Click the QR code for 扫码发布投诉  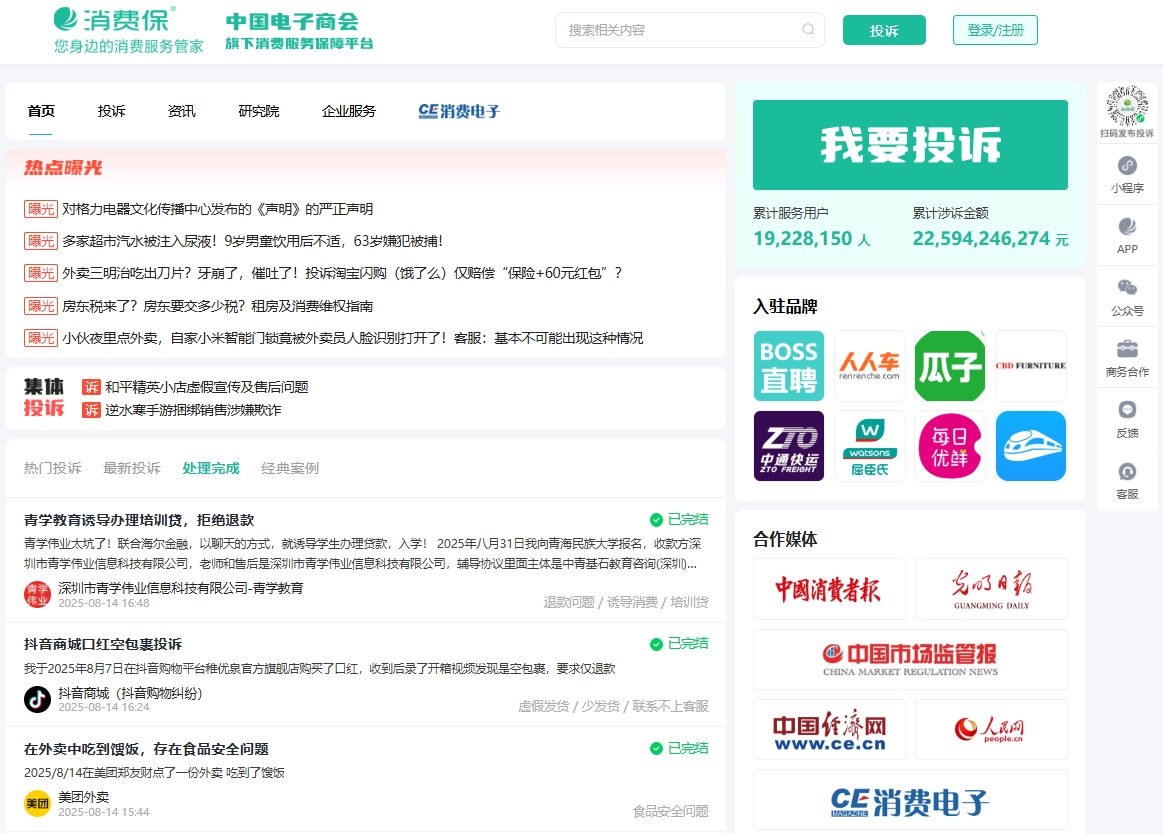click(x=1127, y=105)
